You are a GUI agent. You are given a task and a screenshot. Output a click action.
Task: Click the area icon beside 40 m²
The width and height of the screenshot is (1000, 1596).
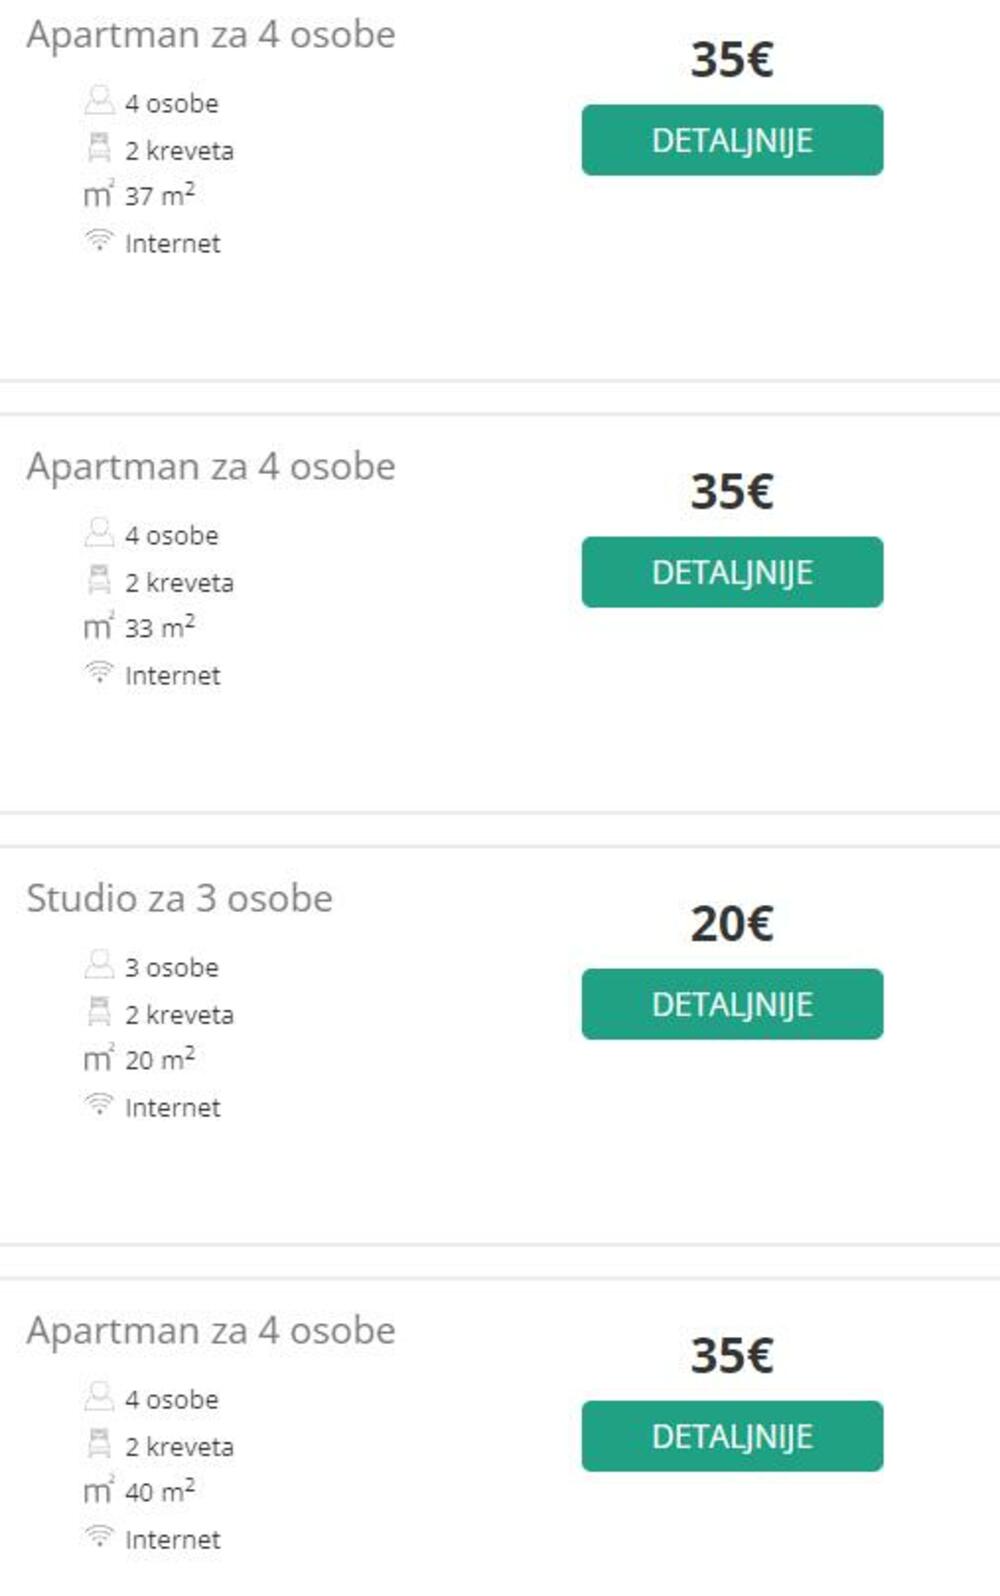point(98,1492)
